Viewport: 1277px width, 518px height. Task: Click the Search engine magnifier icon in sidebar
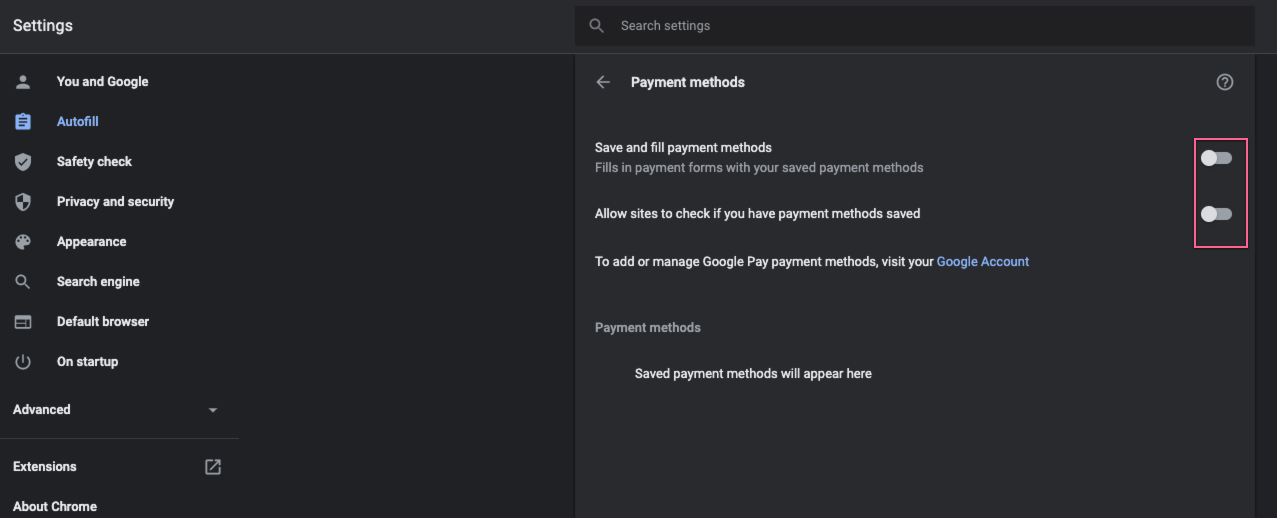pyautogui.click(x=23, y=282)
